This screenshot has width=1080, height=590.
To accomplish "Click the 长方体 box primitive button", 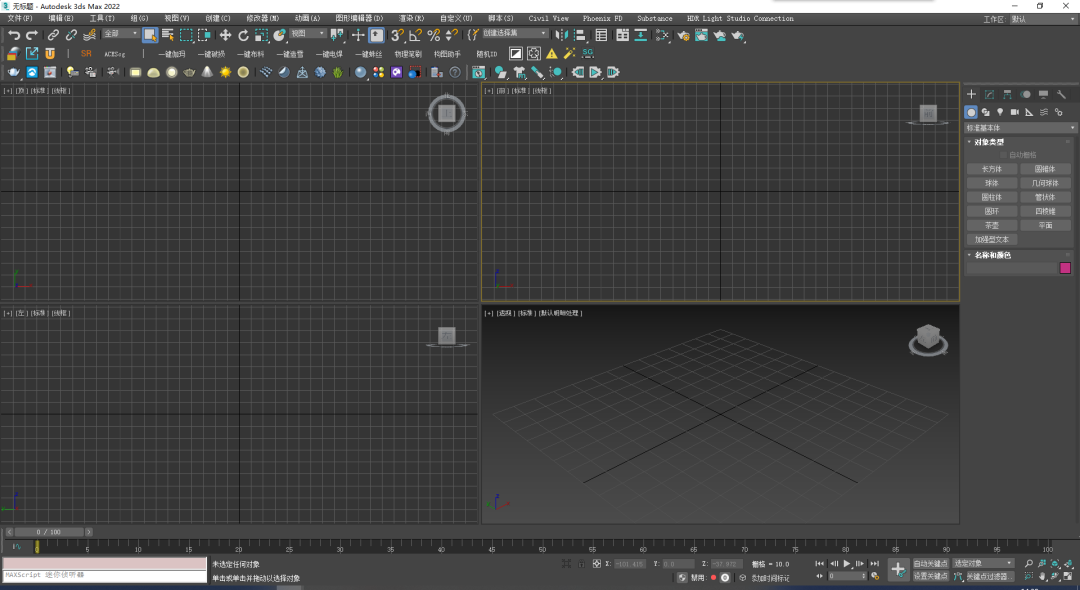I will (991, 169).
